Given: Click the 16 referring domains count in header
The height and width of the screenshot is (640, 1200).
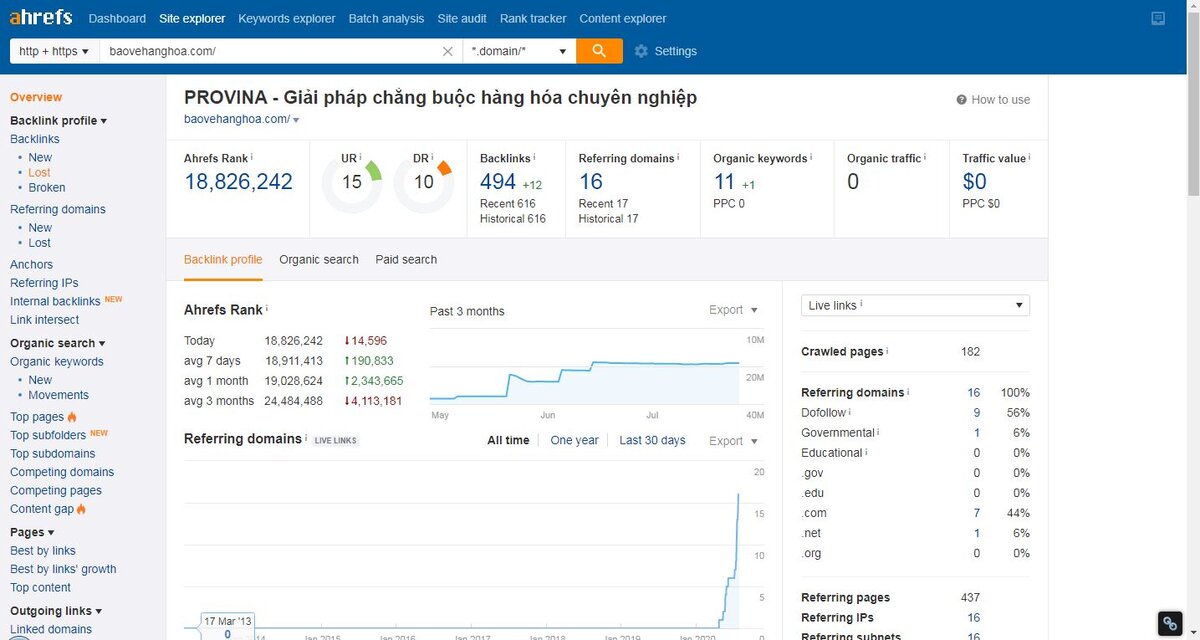Looking at the screenshot, I should (591, 182).
